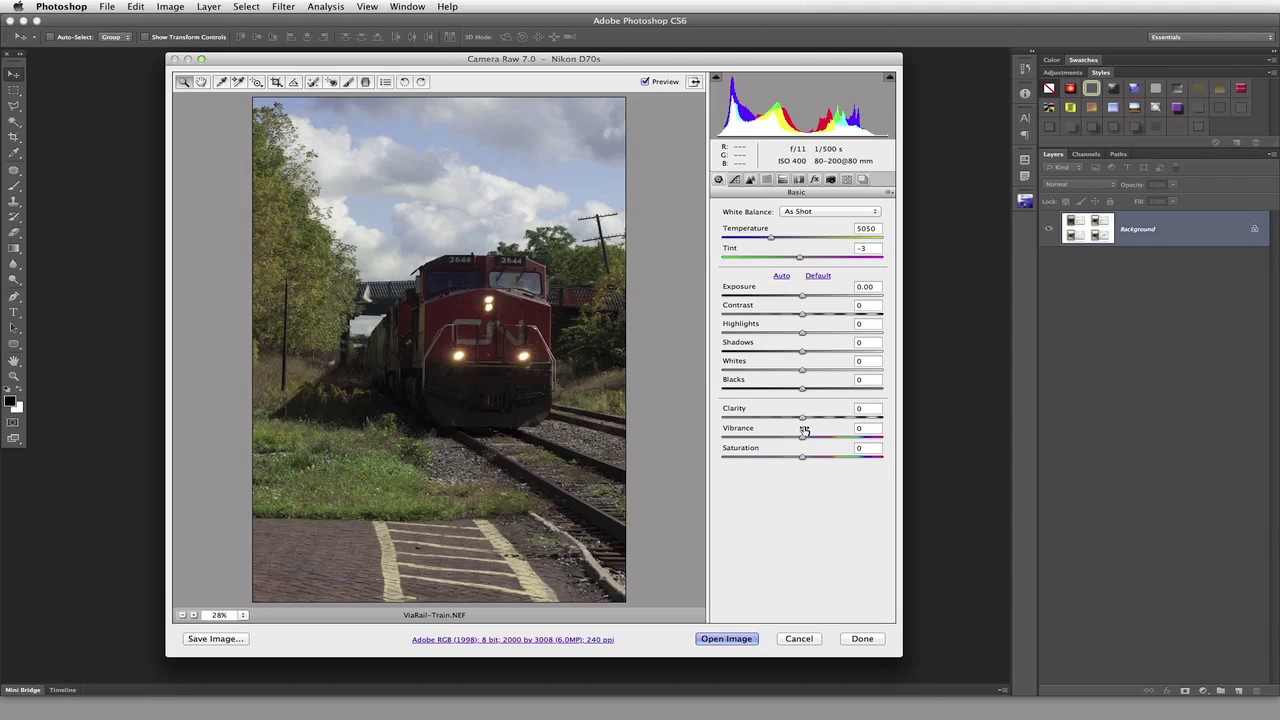Open the Effects (fx) panel tab
Image resolution: width=1280 pixels, height=720 pixels.
[x=814, y=180]
